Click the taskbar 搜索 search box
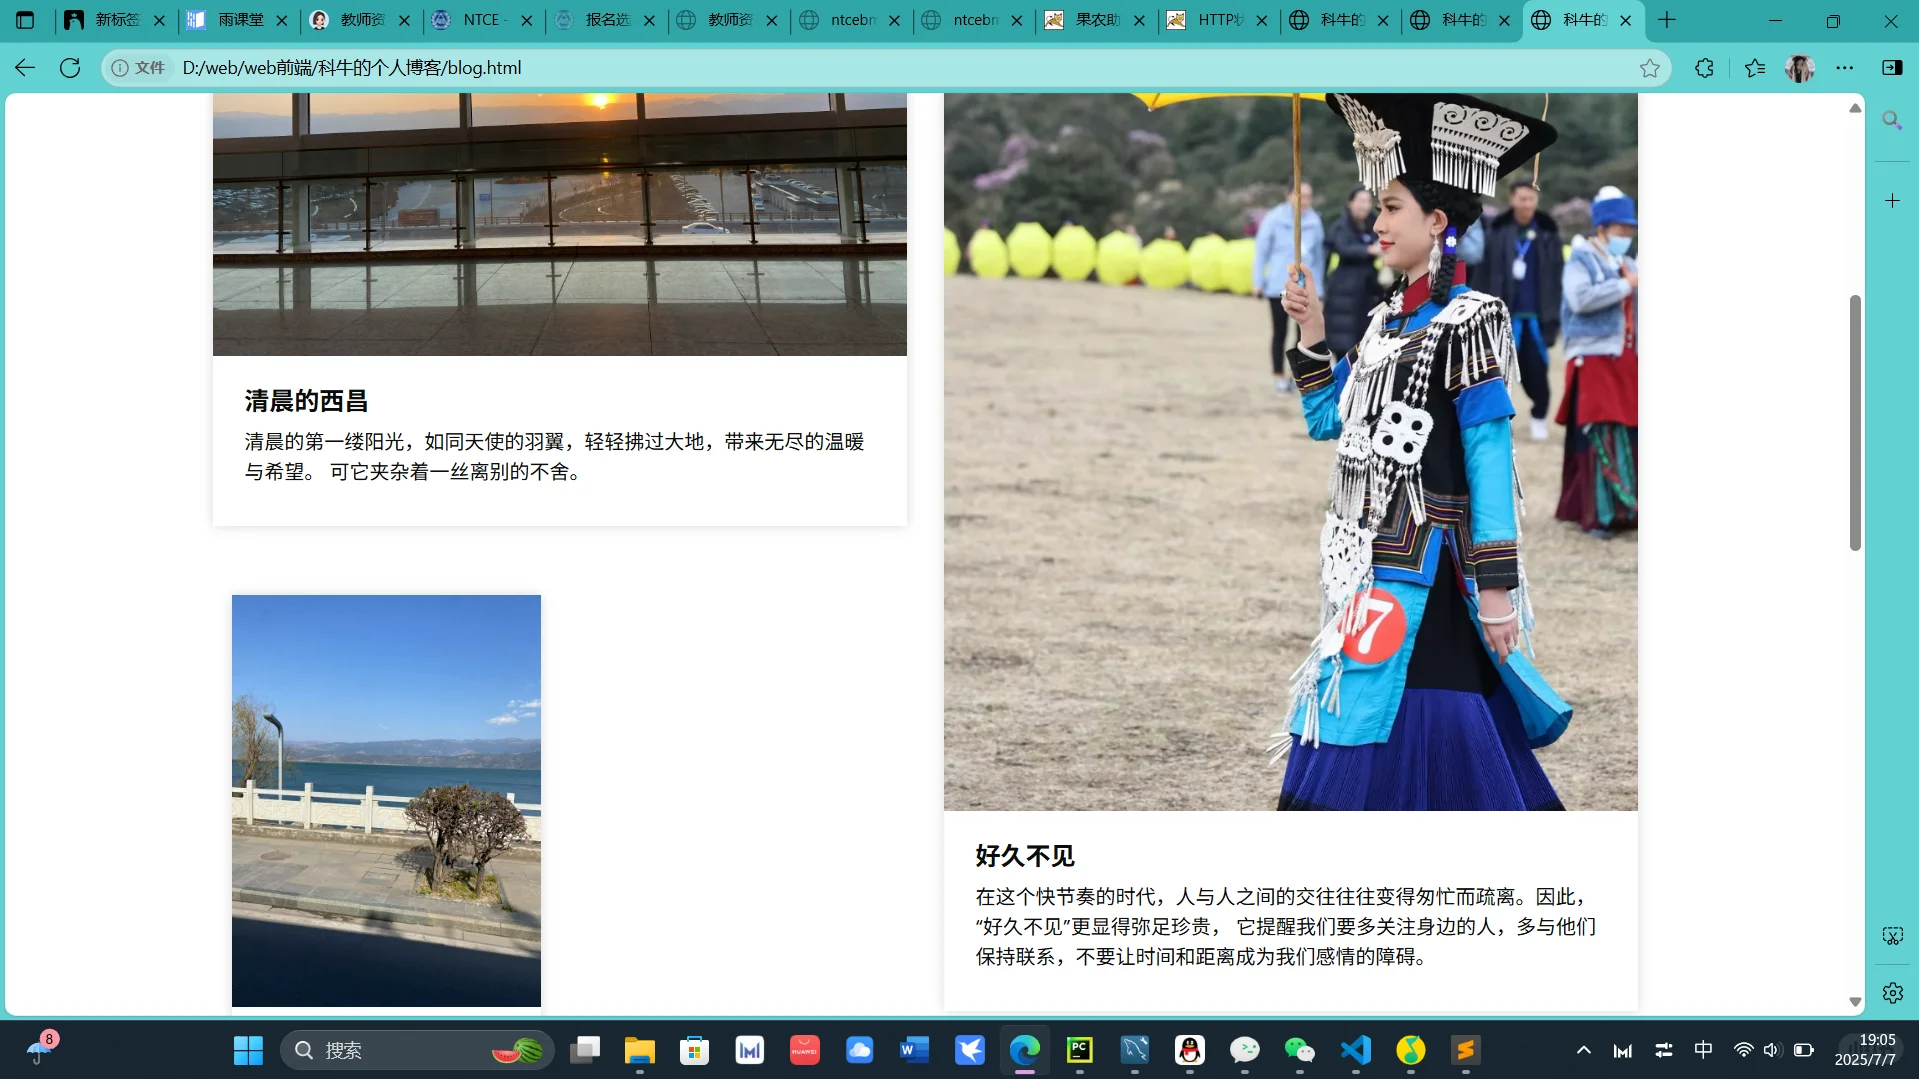The image size is (1919, 1079). pyautogui.click(x=417, y=1050)
